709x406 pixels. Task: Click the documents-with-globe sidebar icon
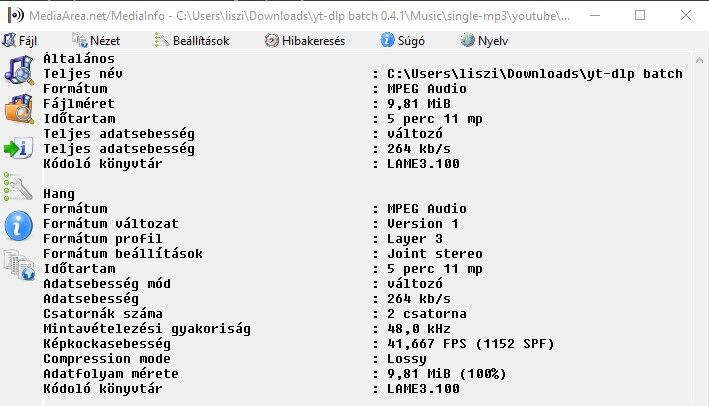pyautogui.click(x=18, y=263)
